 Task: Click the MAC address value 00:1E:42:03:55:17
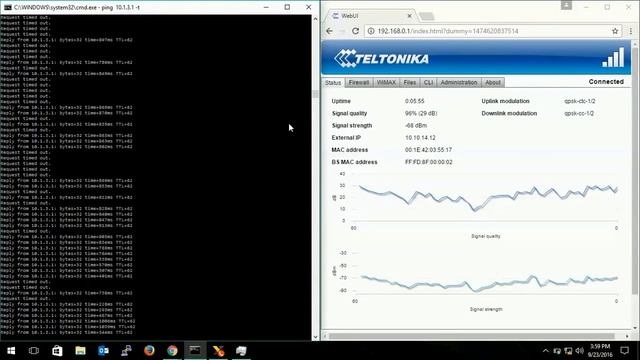[428, 150]
